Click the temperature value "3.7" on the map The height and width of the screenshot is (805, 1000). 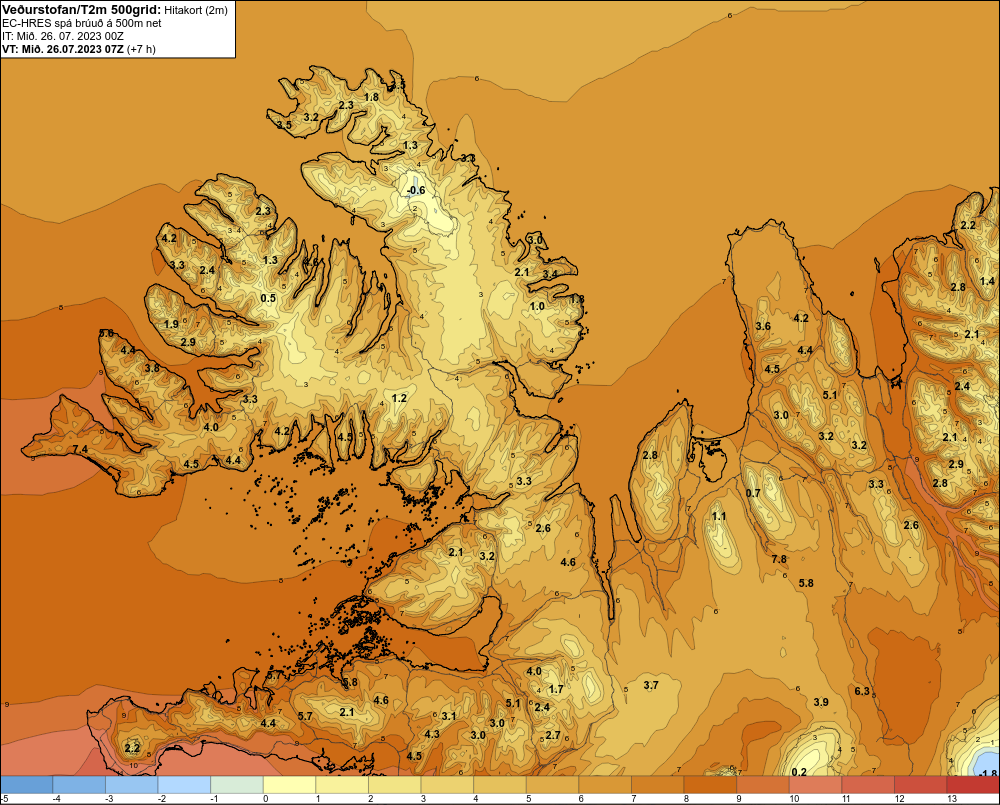651,685
